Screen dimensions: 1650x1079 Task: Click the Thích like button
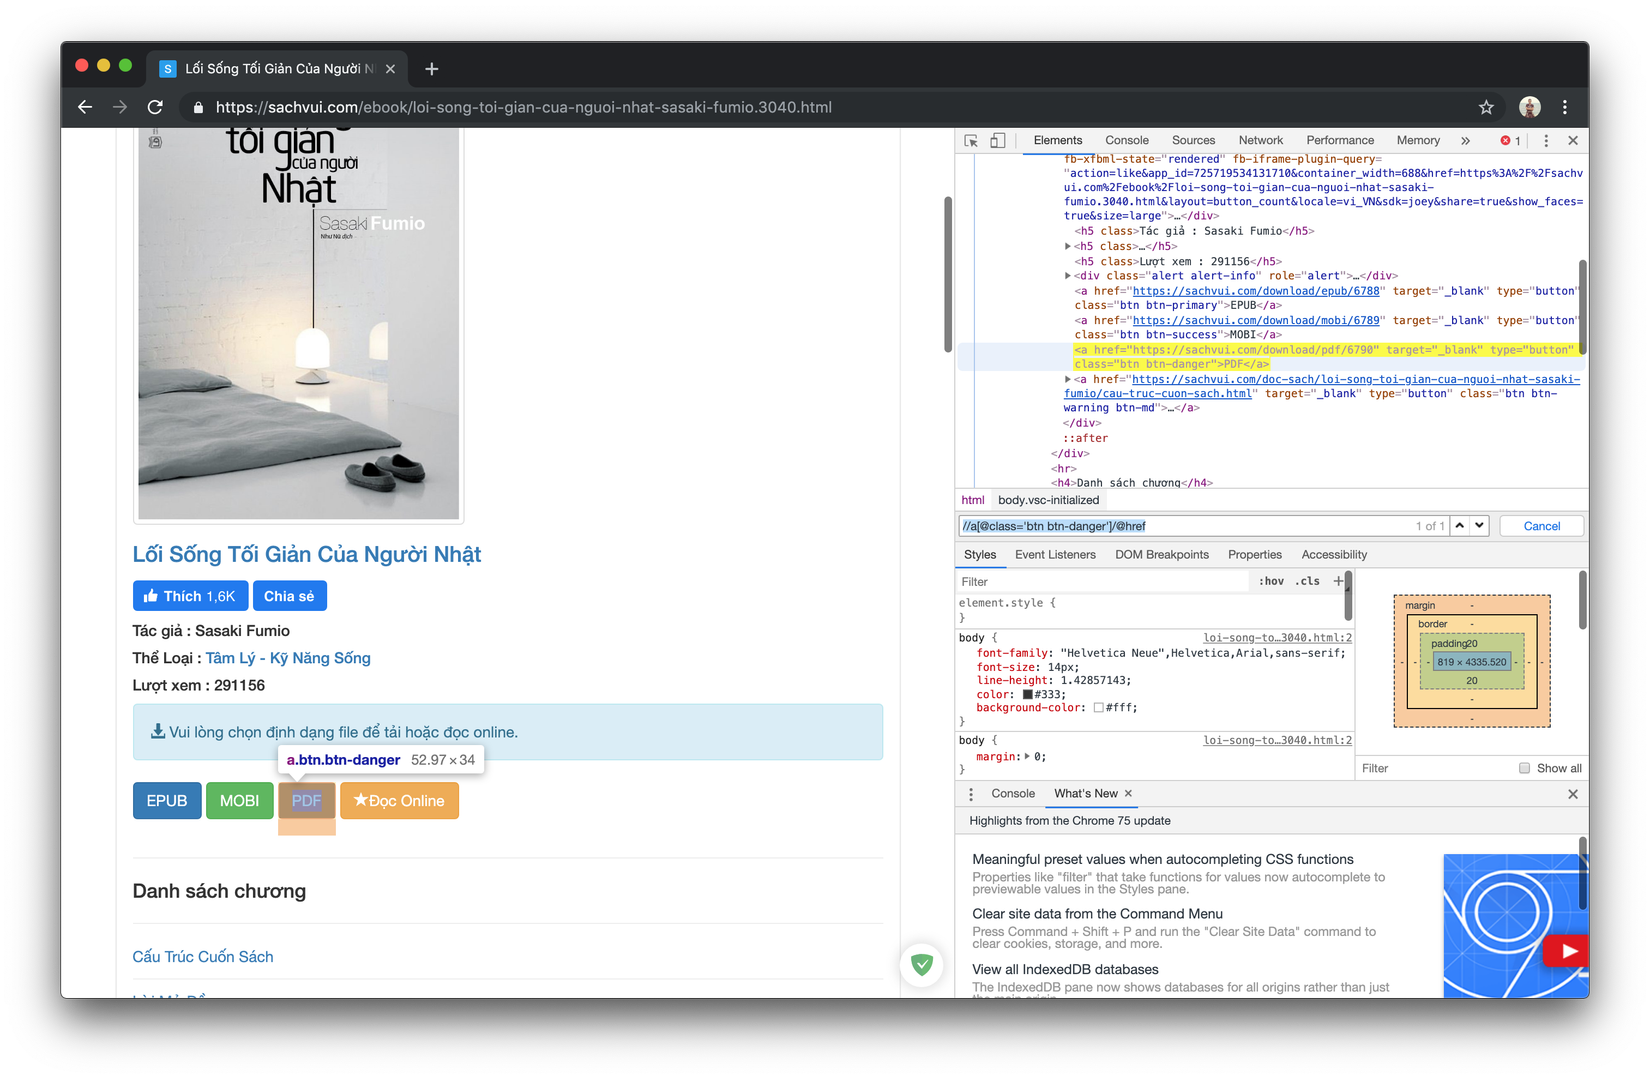coord(190,596)
